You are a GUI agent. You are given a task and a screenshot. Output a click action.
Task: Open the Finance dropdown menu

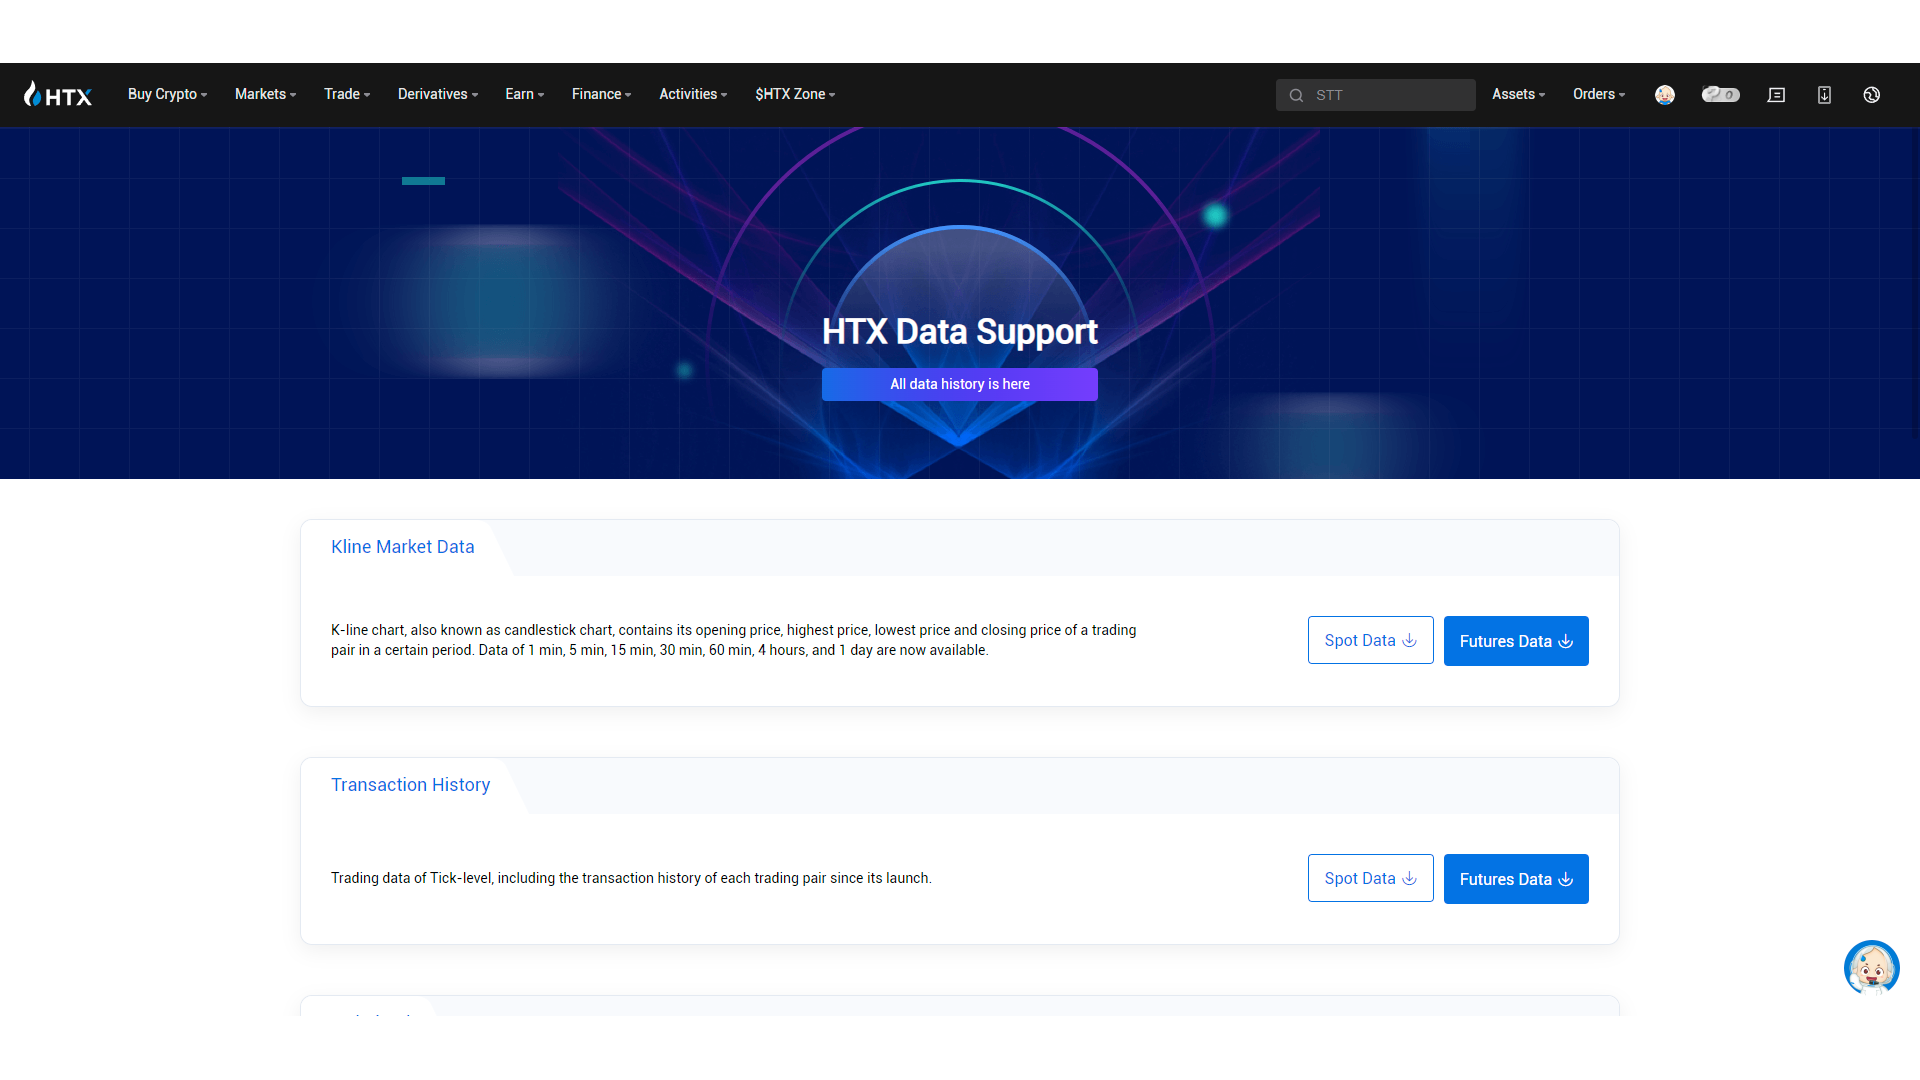point(600,94)
